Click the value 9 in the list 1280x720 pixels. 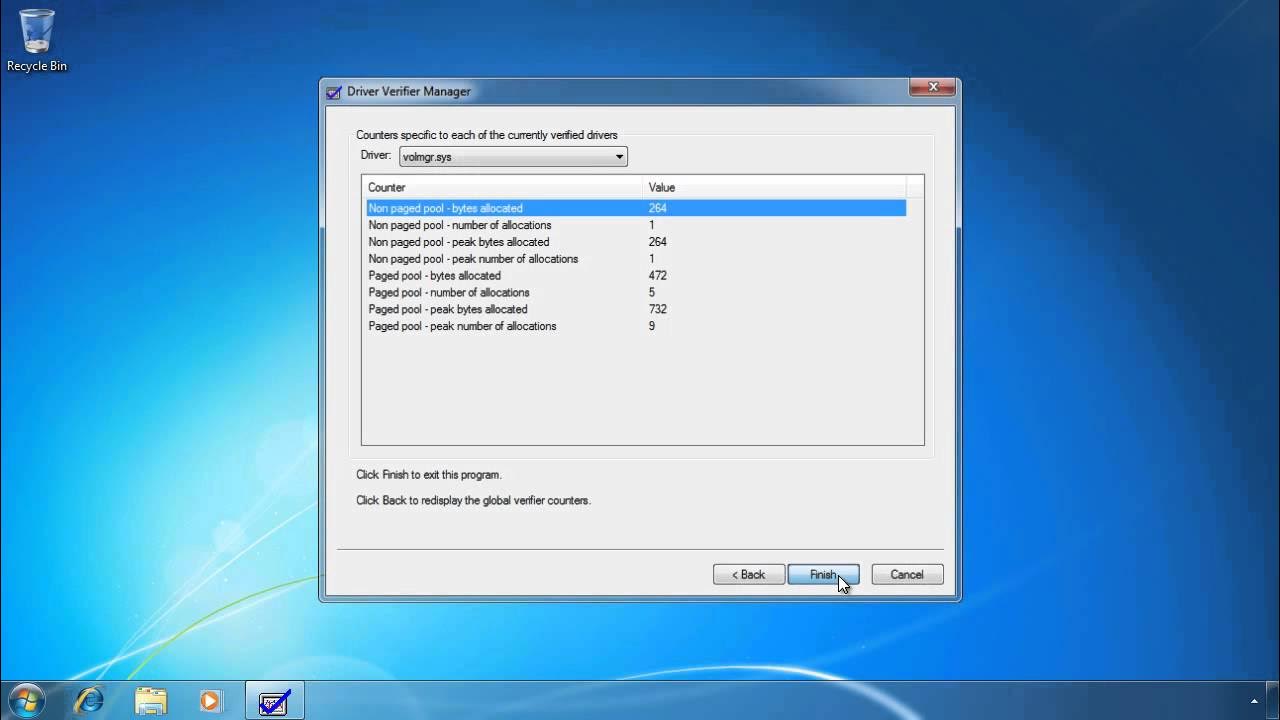(652, 326)
